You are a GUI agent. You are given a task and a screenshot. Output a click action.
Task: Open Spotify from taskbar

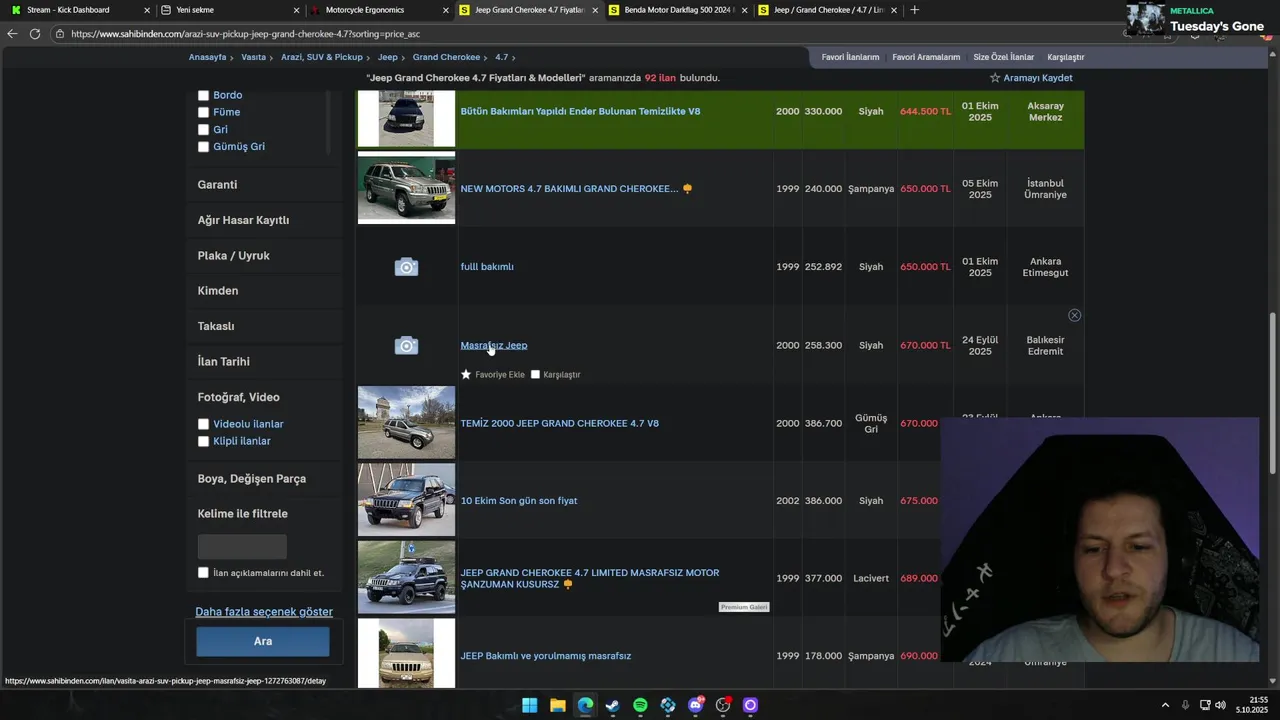point(640,705)
